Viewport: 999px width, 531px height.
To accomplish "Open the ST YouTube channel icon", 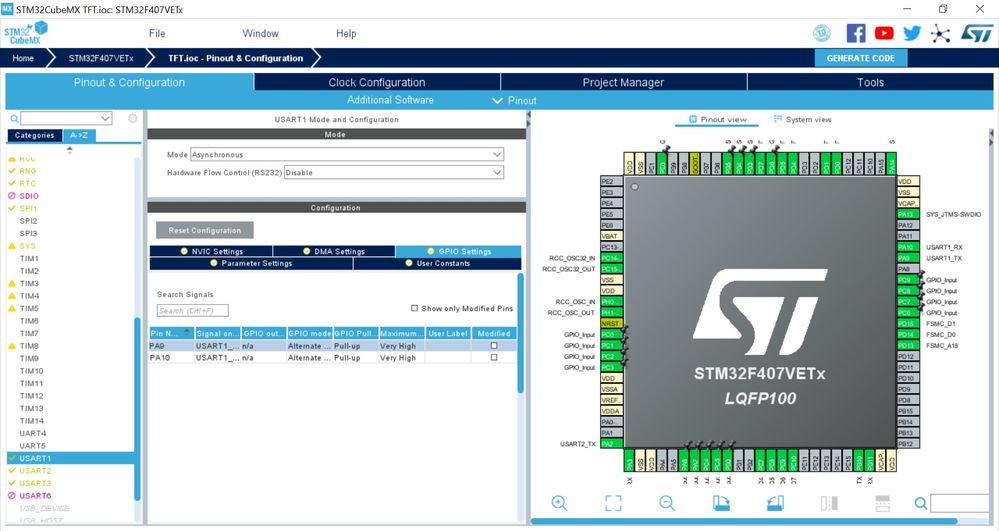I will pos(884,33).
